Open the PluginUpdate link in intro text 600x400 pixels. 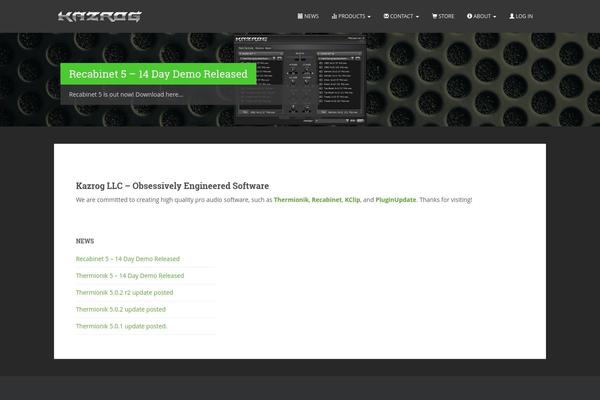[x=396, y=200]
